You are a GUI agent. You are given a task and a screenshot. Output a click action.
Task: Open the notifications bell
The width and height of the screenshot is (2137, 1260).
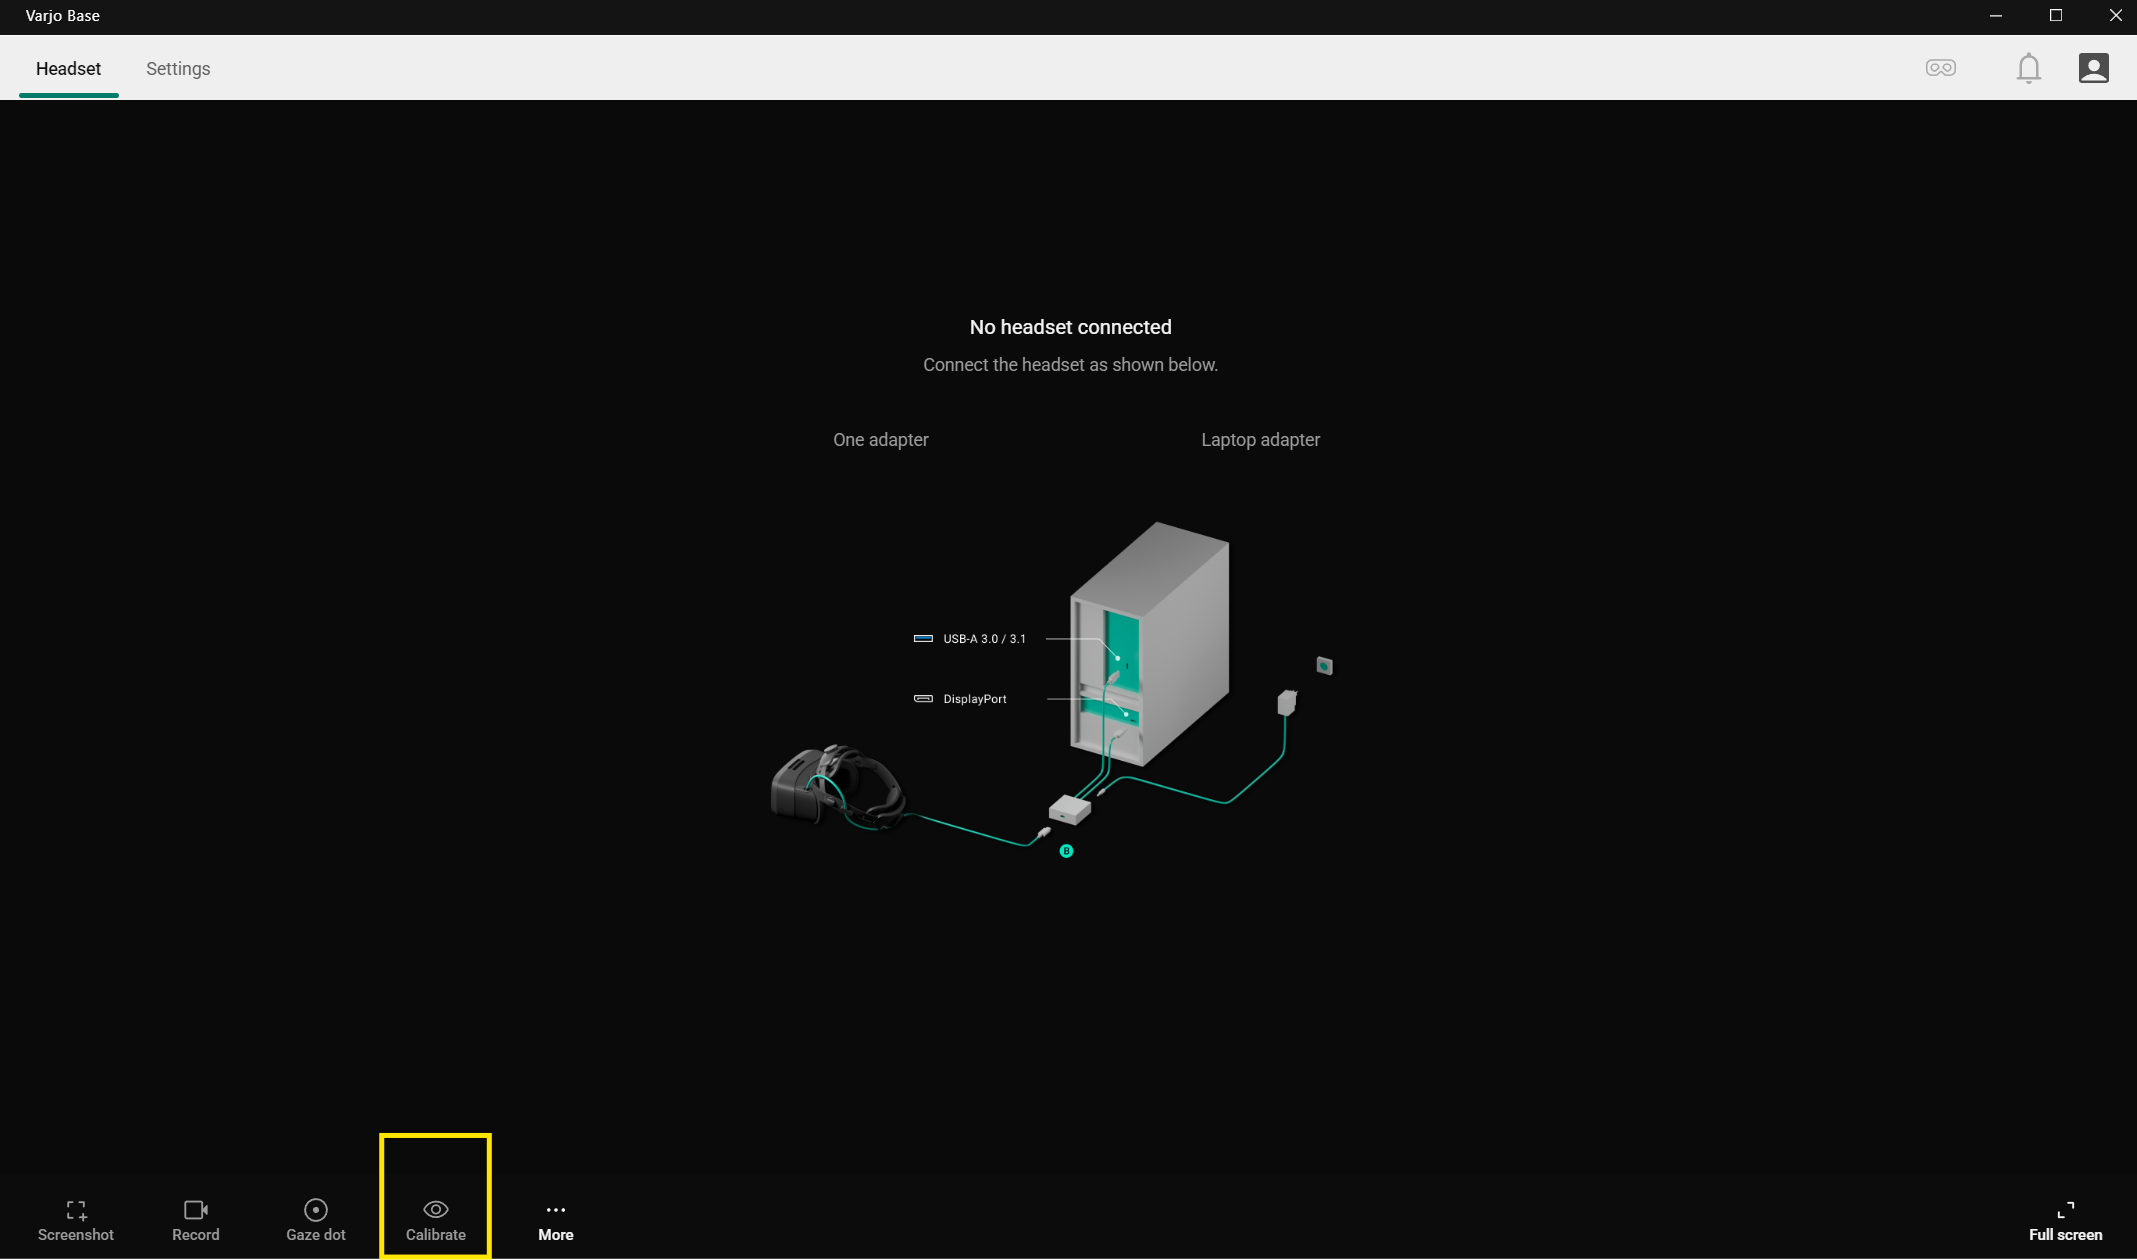[x=2029, y=68]
